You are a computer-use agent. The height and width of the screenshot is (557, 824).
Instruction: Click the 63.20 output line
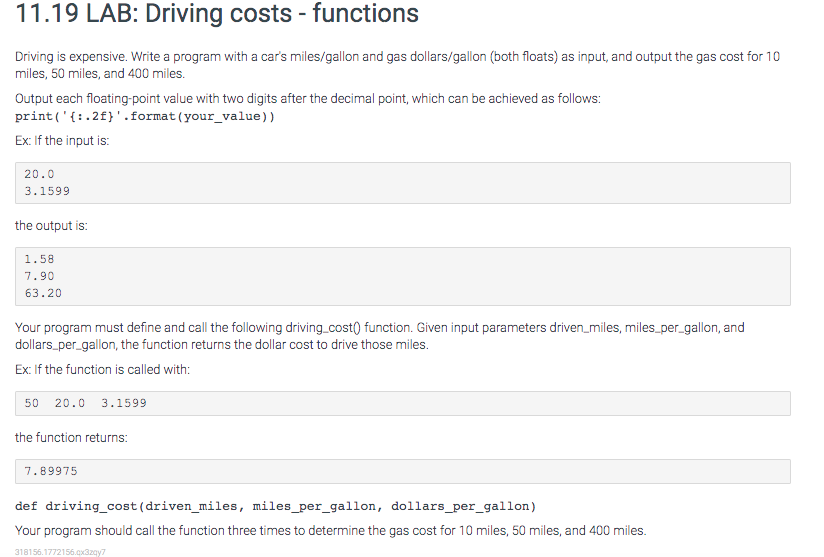coord(43,293)
